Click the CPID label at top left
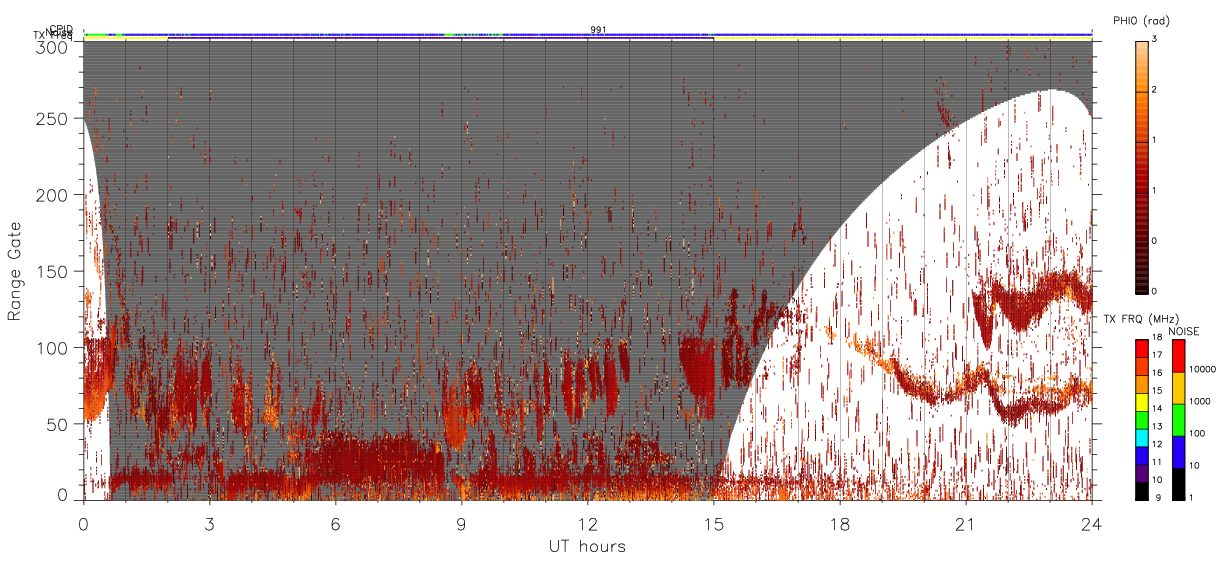The height and width of the screenshot is (567, 1228). coord(61,29)
